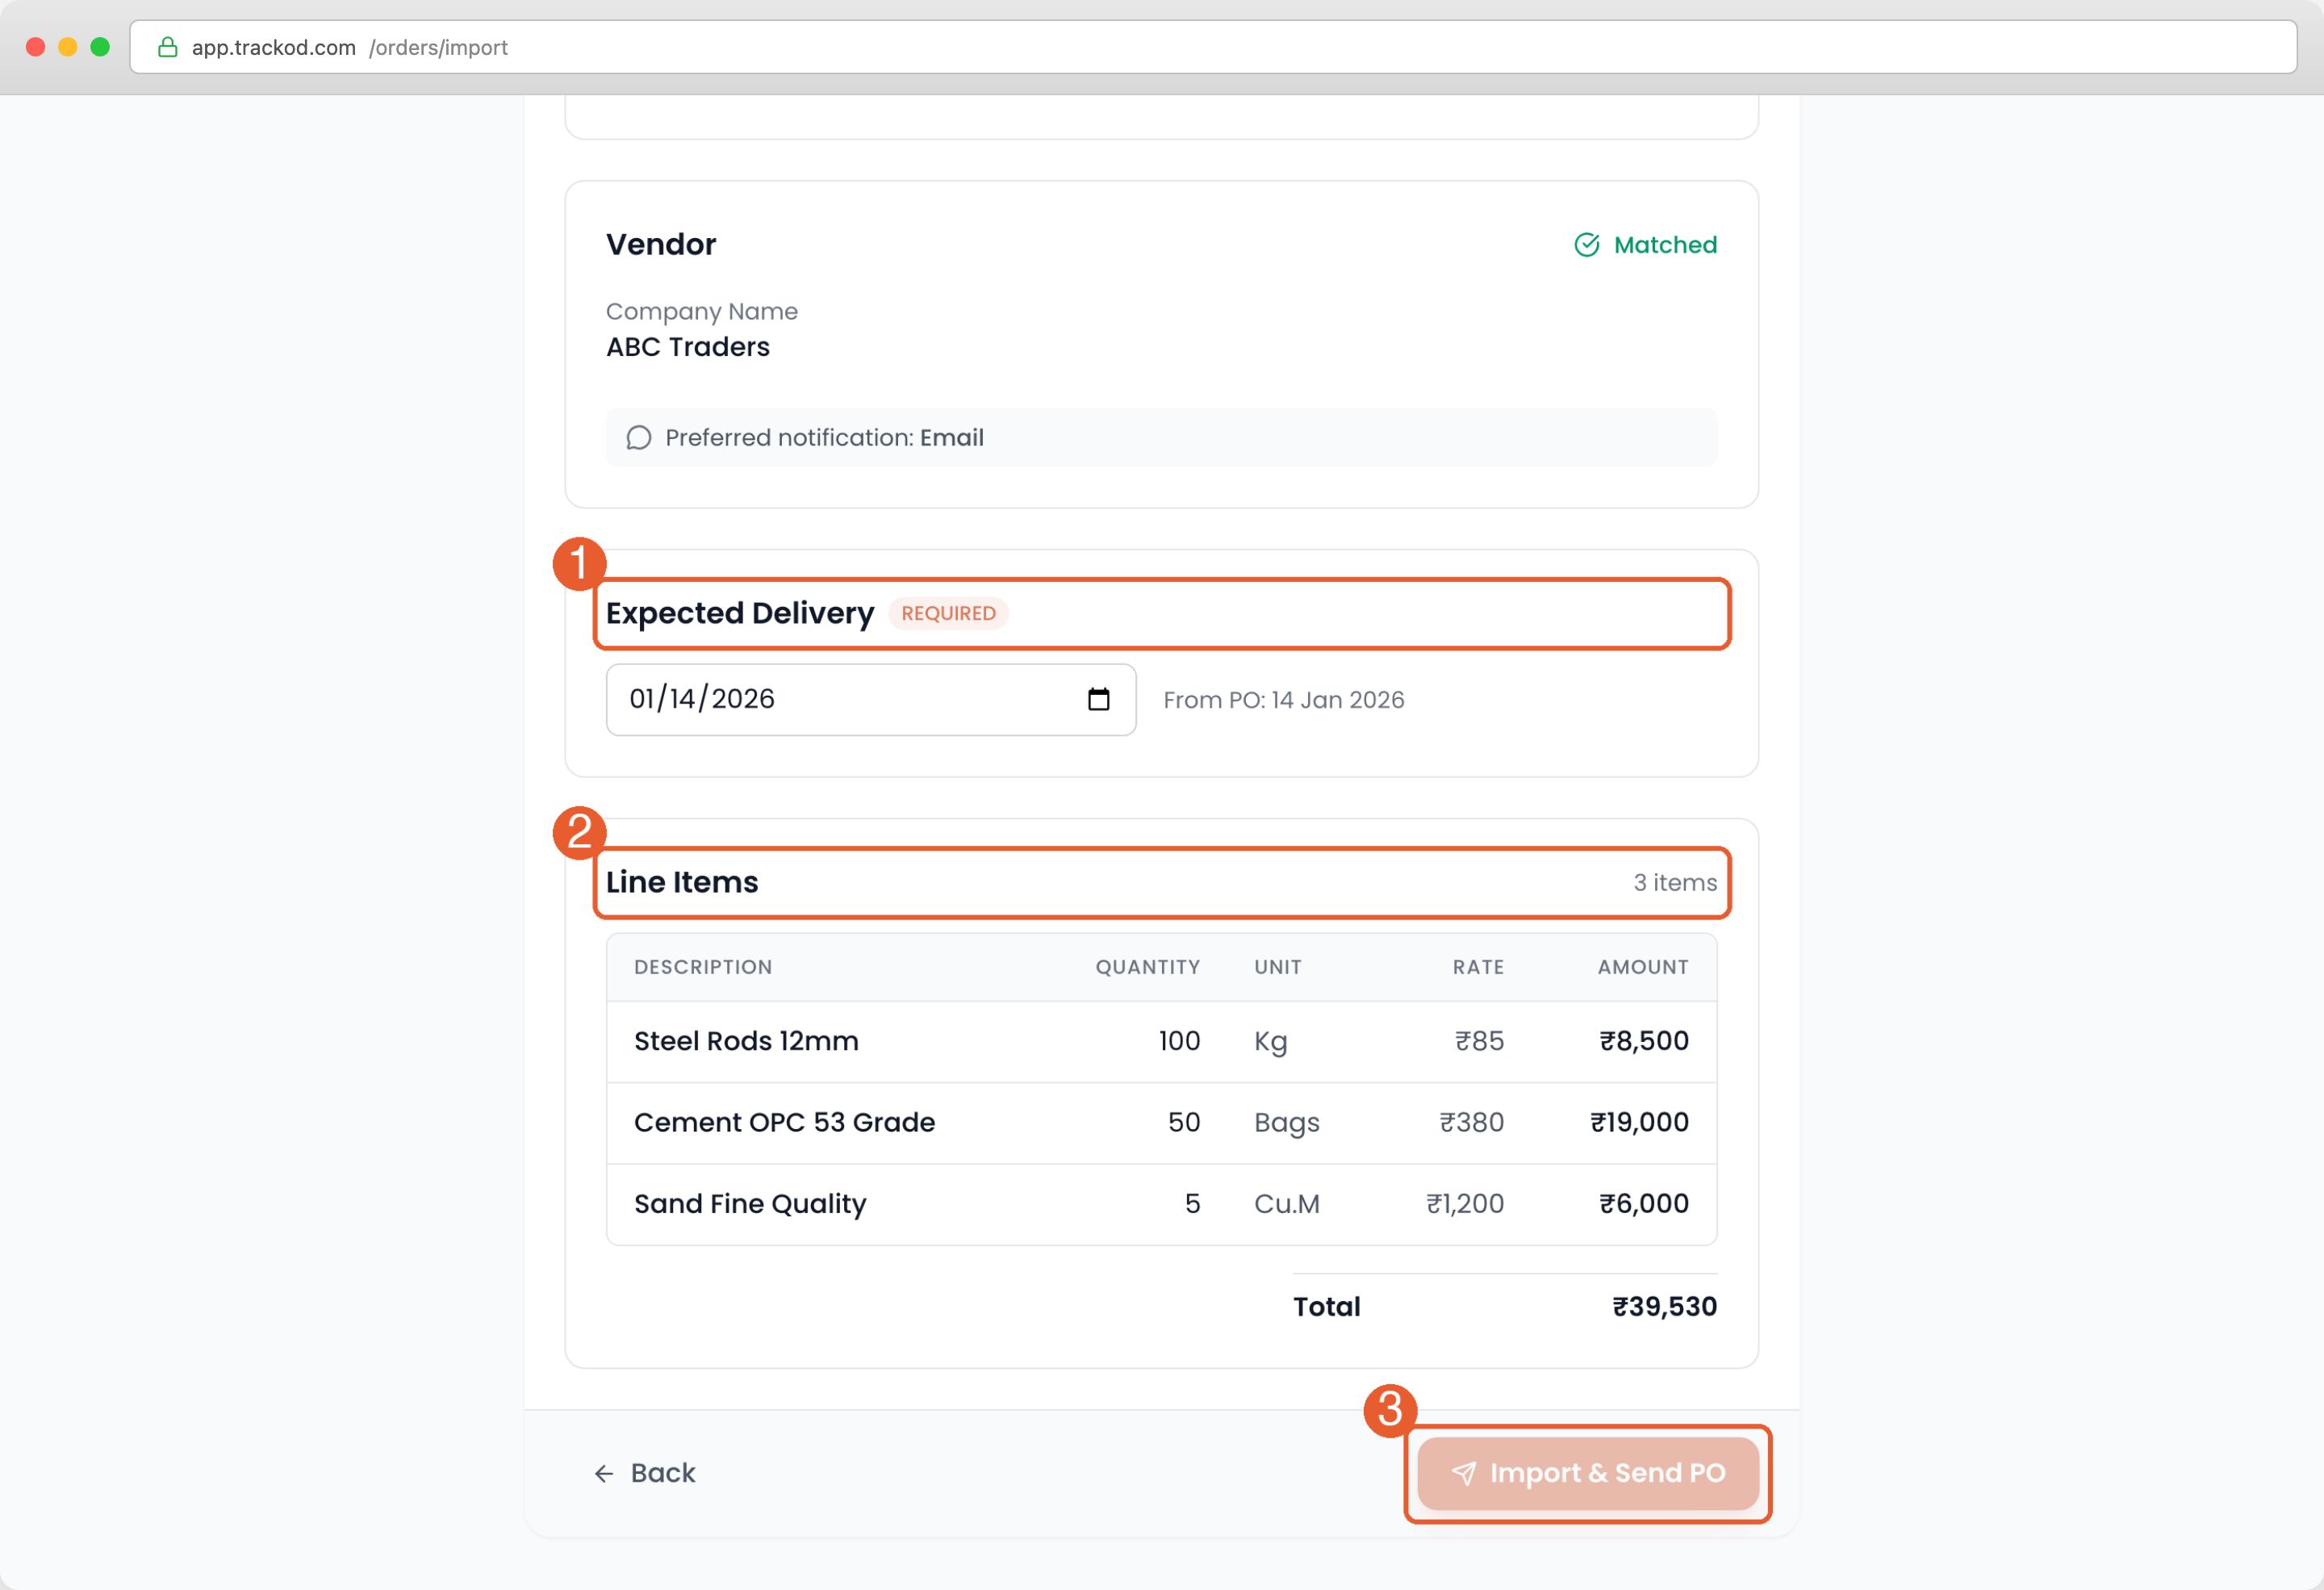
Task: Click the AMOUNT column header
Action: (x=1642, y=967)
